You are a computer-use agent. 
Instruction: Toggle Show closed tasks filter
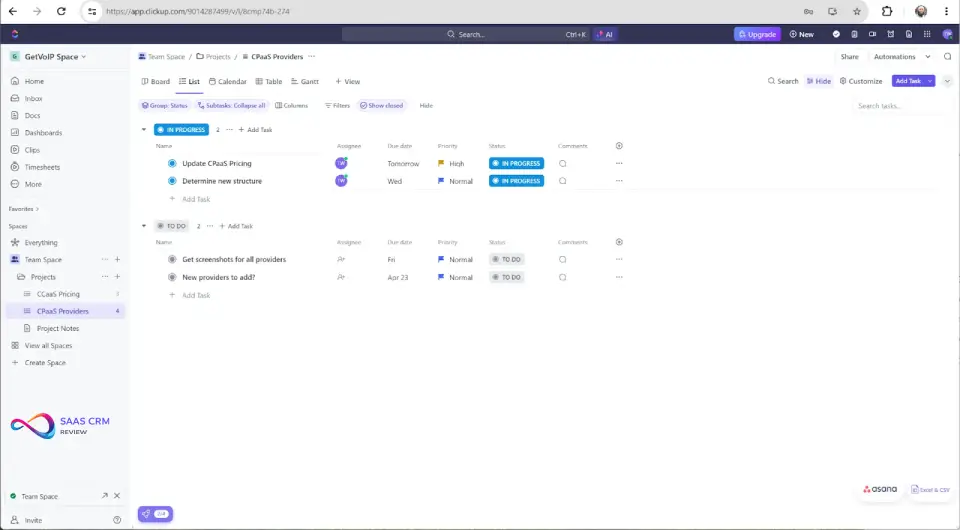(382, 105)
